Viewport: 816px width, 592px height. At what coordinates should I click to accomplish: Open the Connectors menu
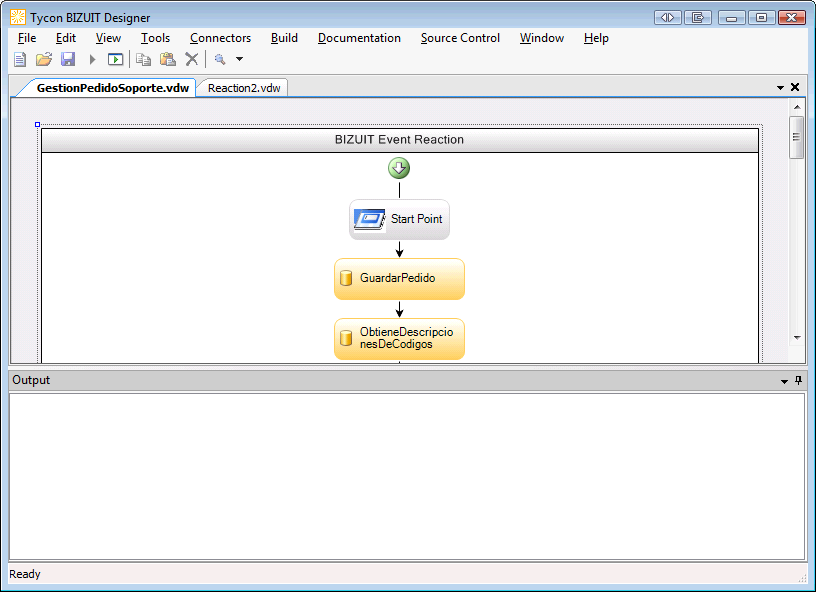pyautogui.click(x=220, y=38)
